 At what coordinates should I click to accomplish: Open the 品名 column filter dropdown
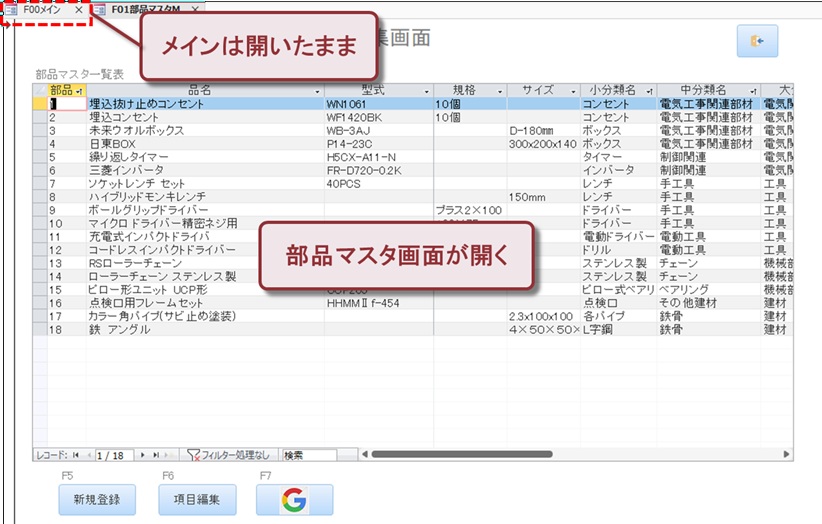316,90
